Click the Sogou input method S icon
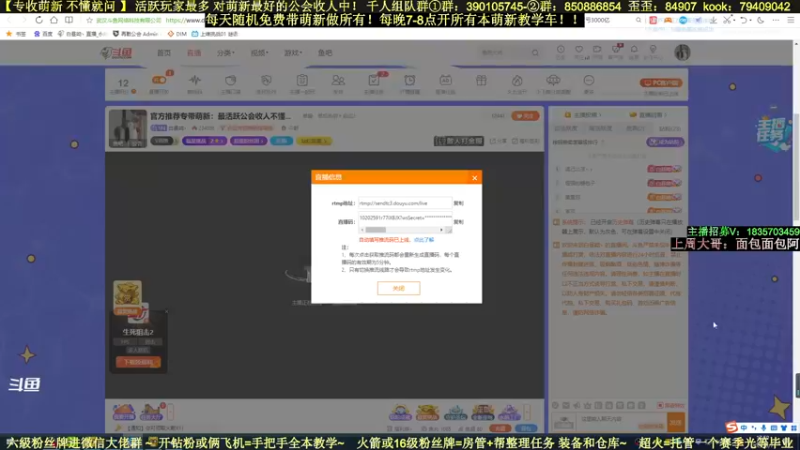 (732, 427)
